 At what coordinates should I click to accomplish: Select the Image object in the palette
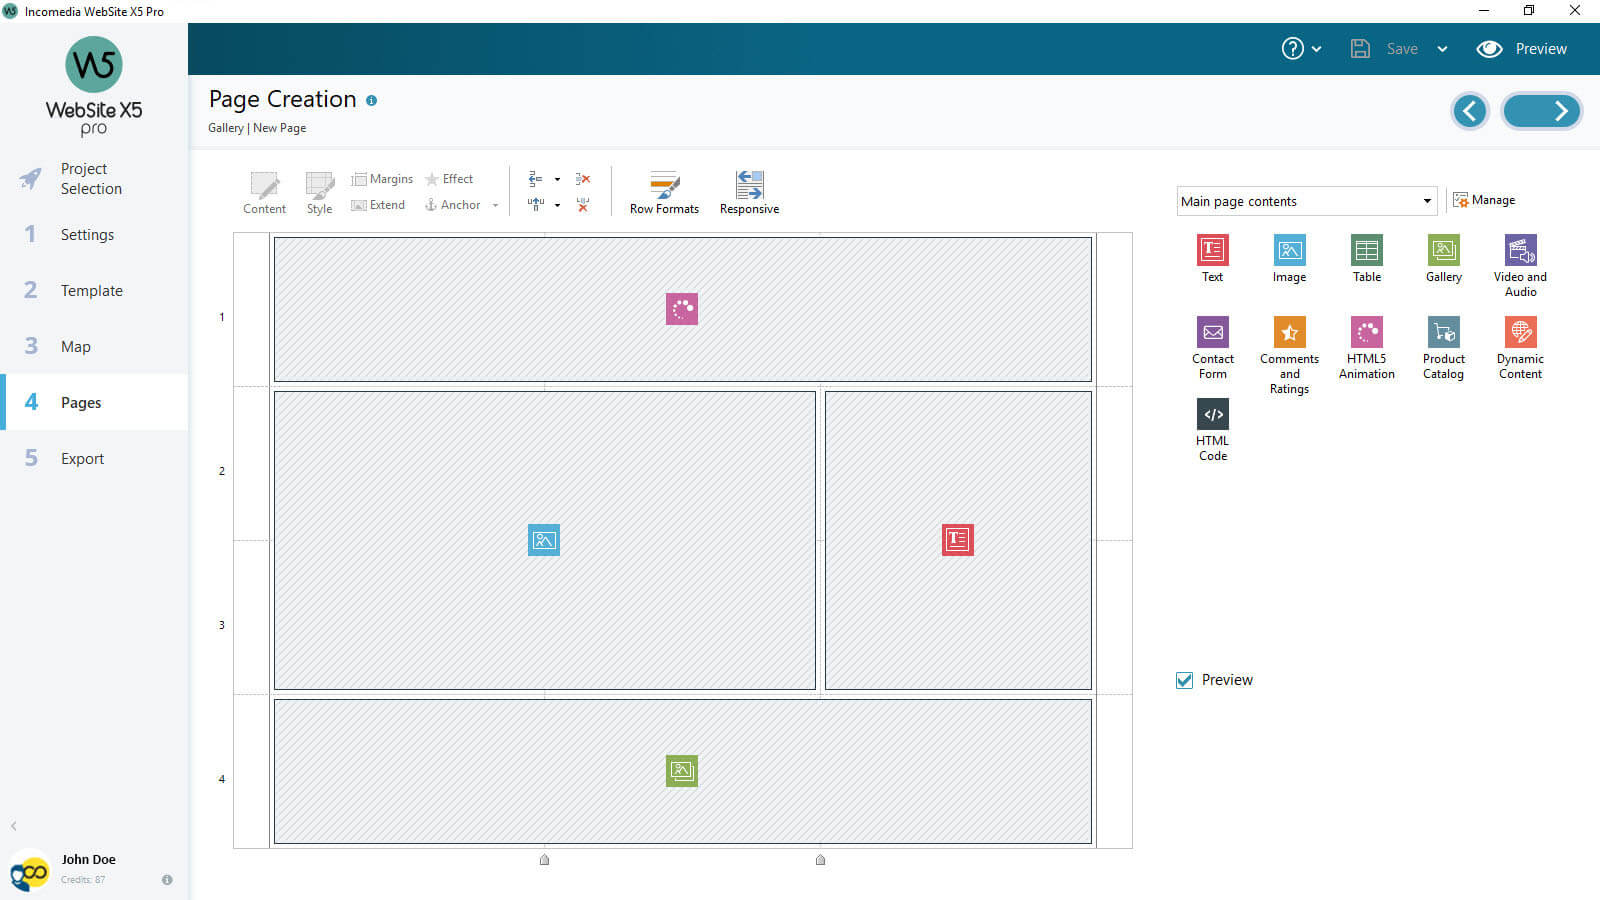point(1289,258)
